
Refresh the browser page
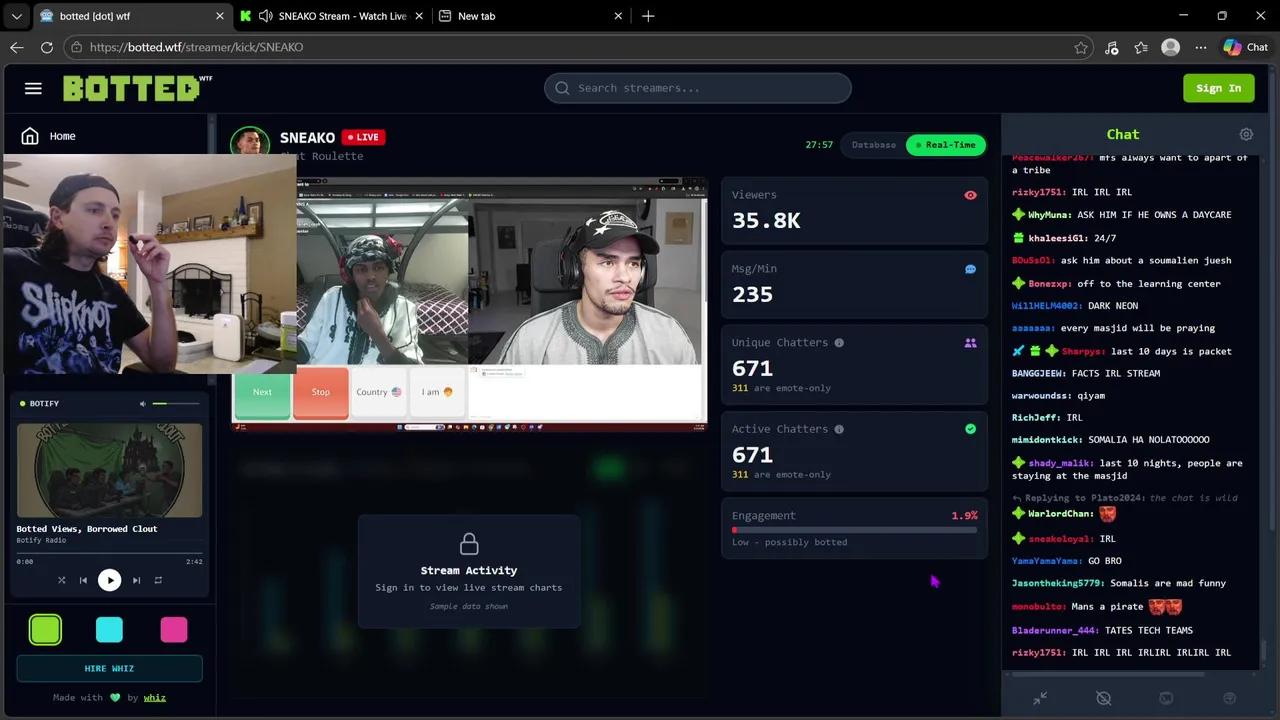pos(47,47)
